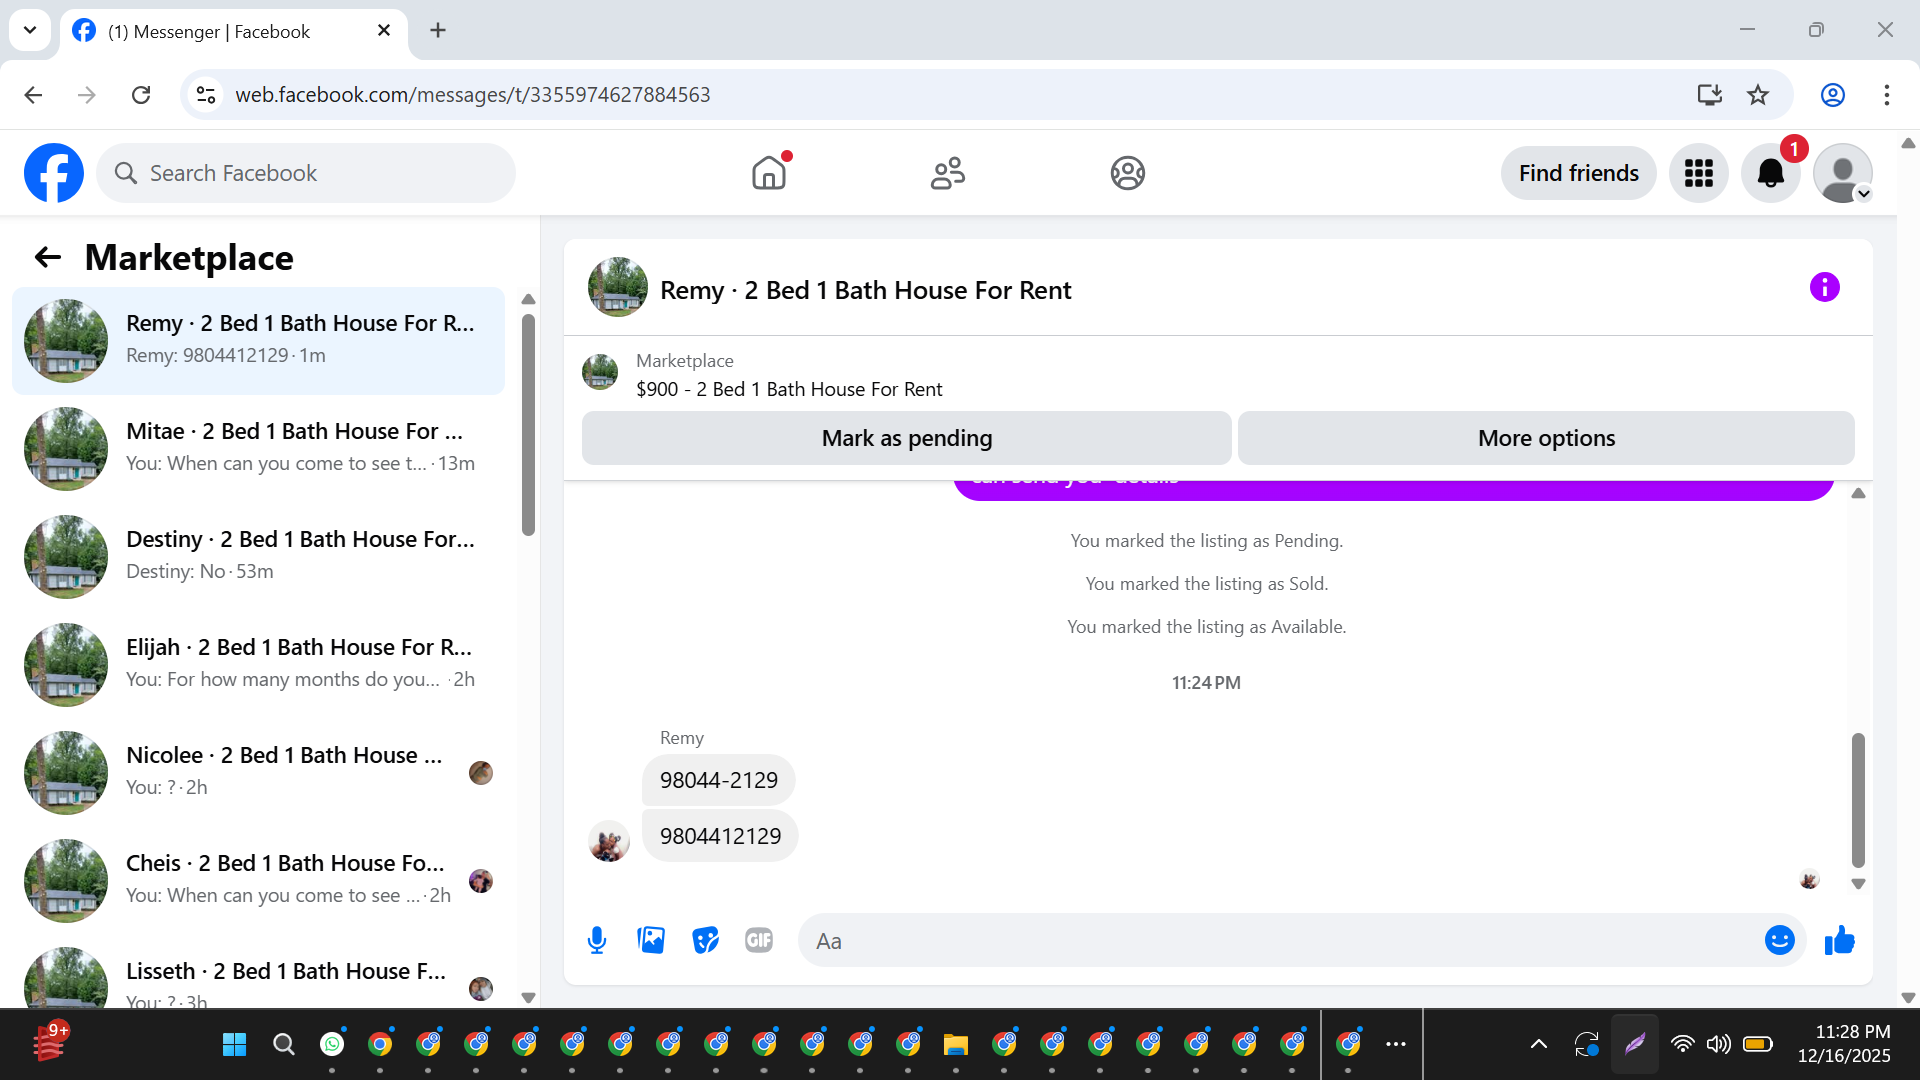
Task: Open the clock showing 11:28 PM
Action: point(1844,1044)
